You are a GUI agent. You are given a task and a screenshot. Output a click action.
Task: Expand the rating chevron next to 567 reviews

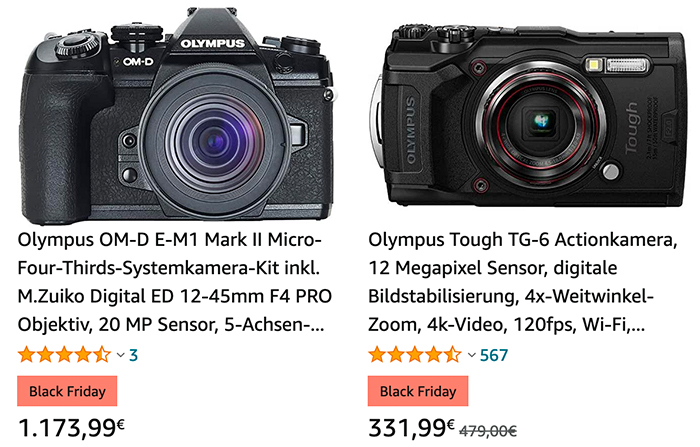(x=471, y=355)
